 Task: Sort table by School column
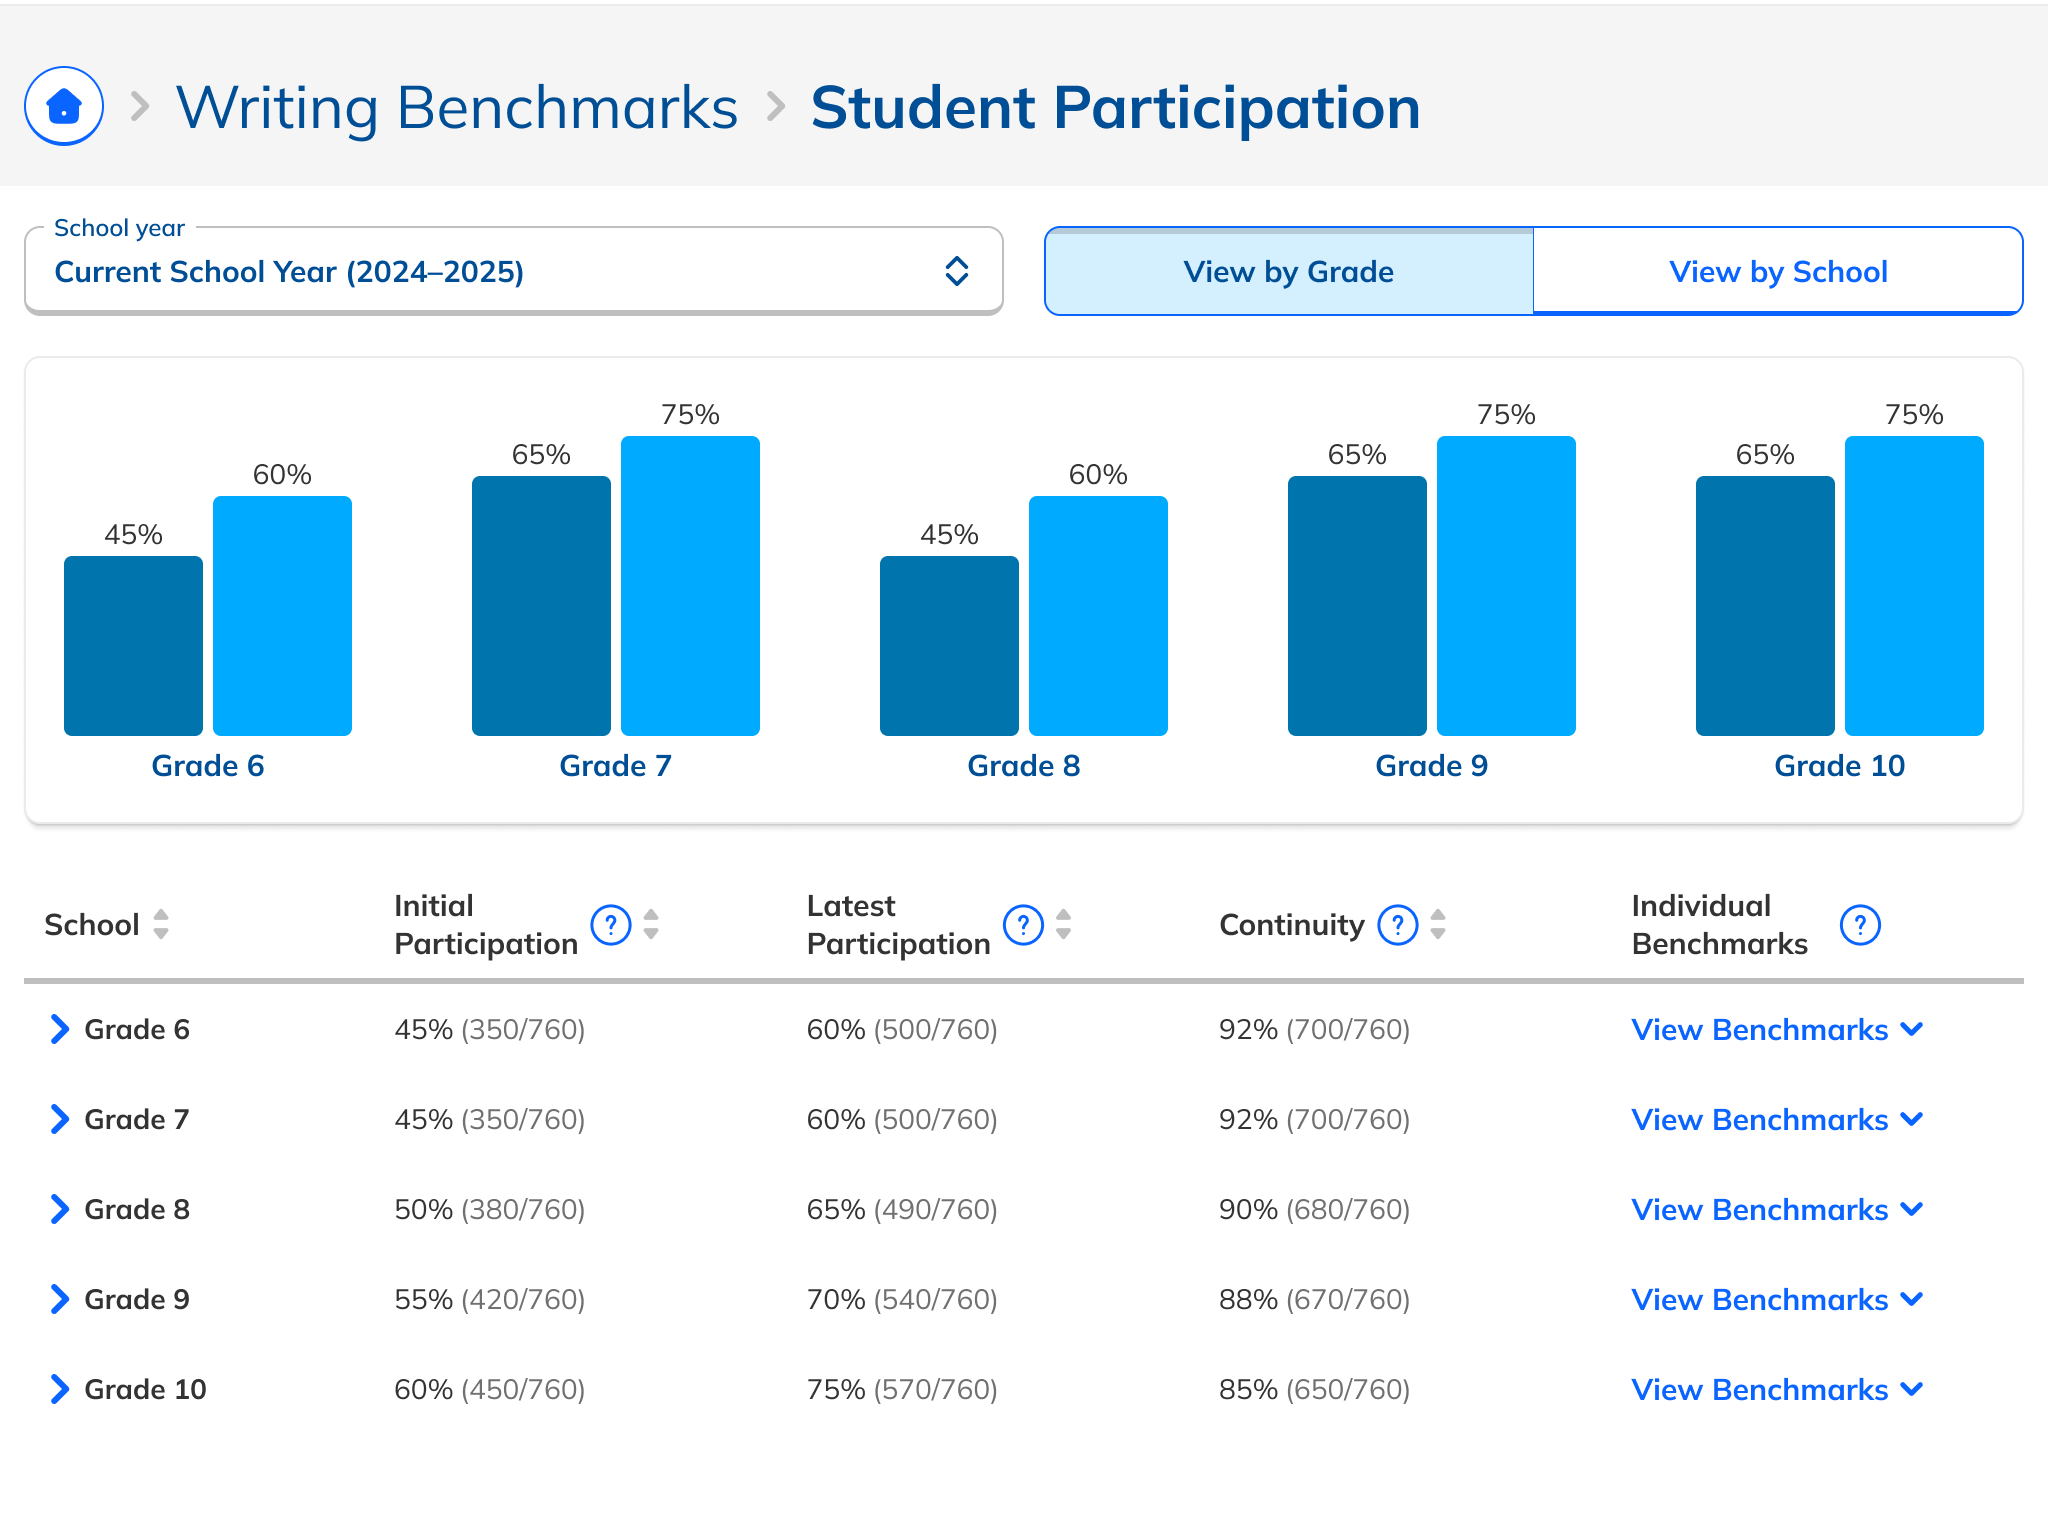(160, 925)
